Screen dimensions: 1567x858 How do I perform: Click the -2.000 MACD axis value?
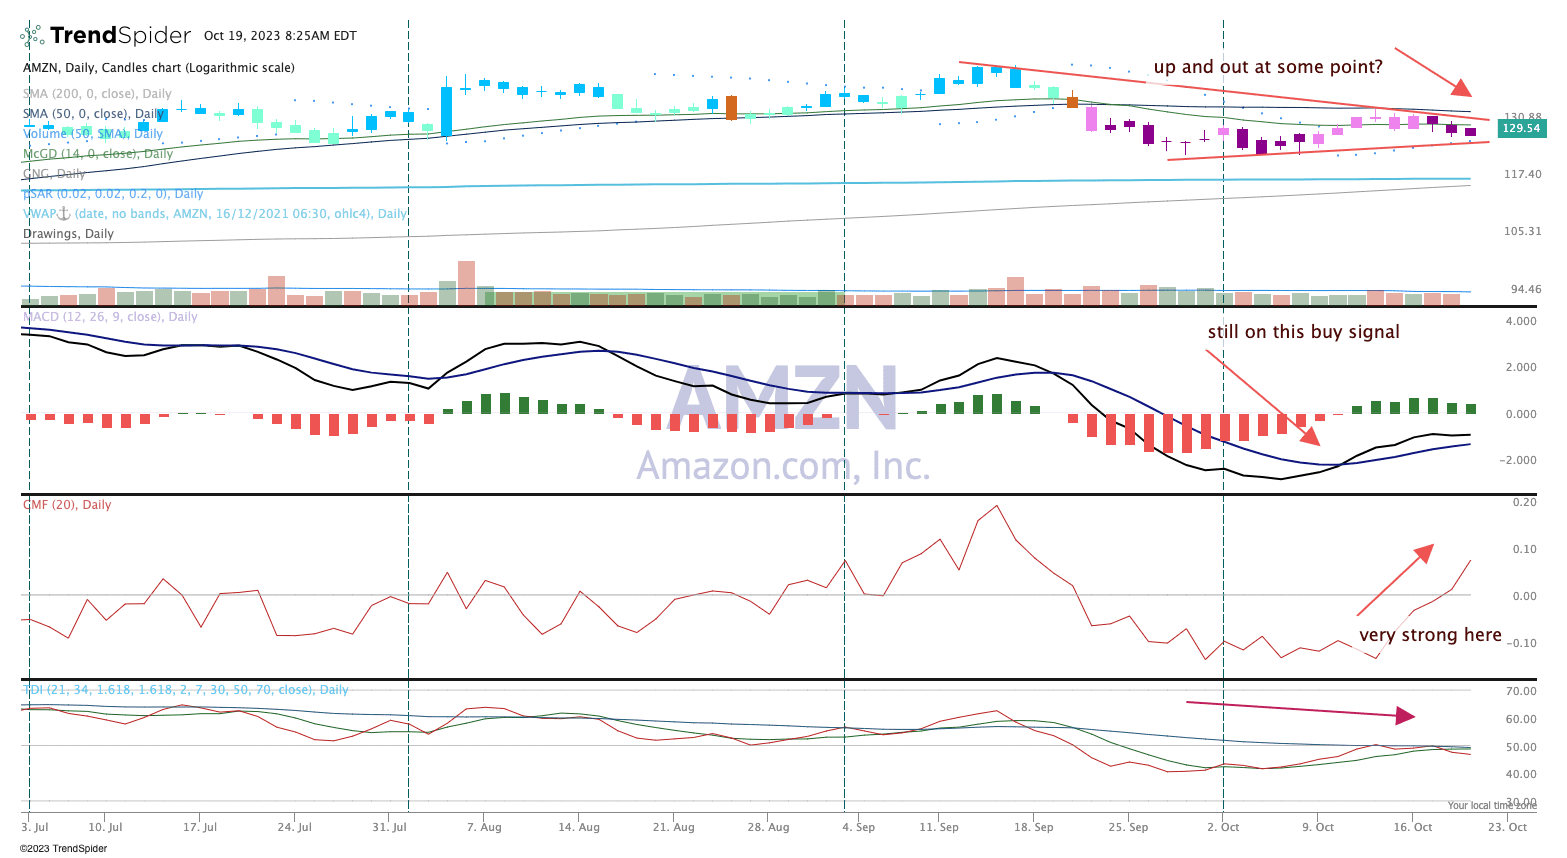point(1518,460)
